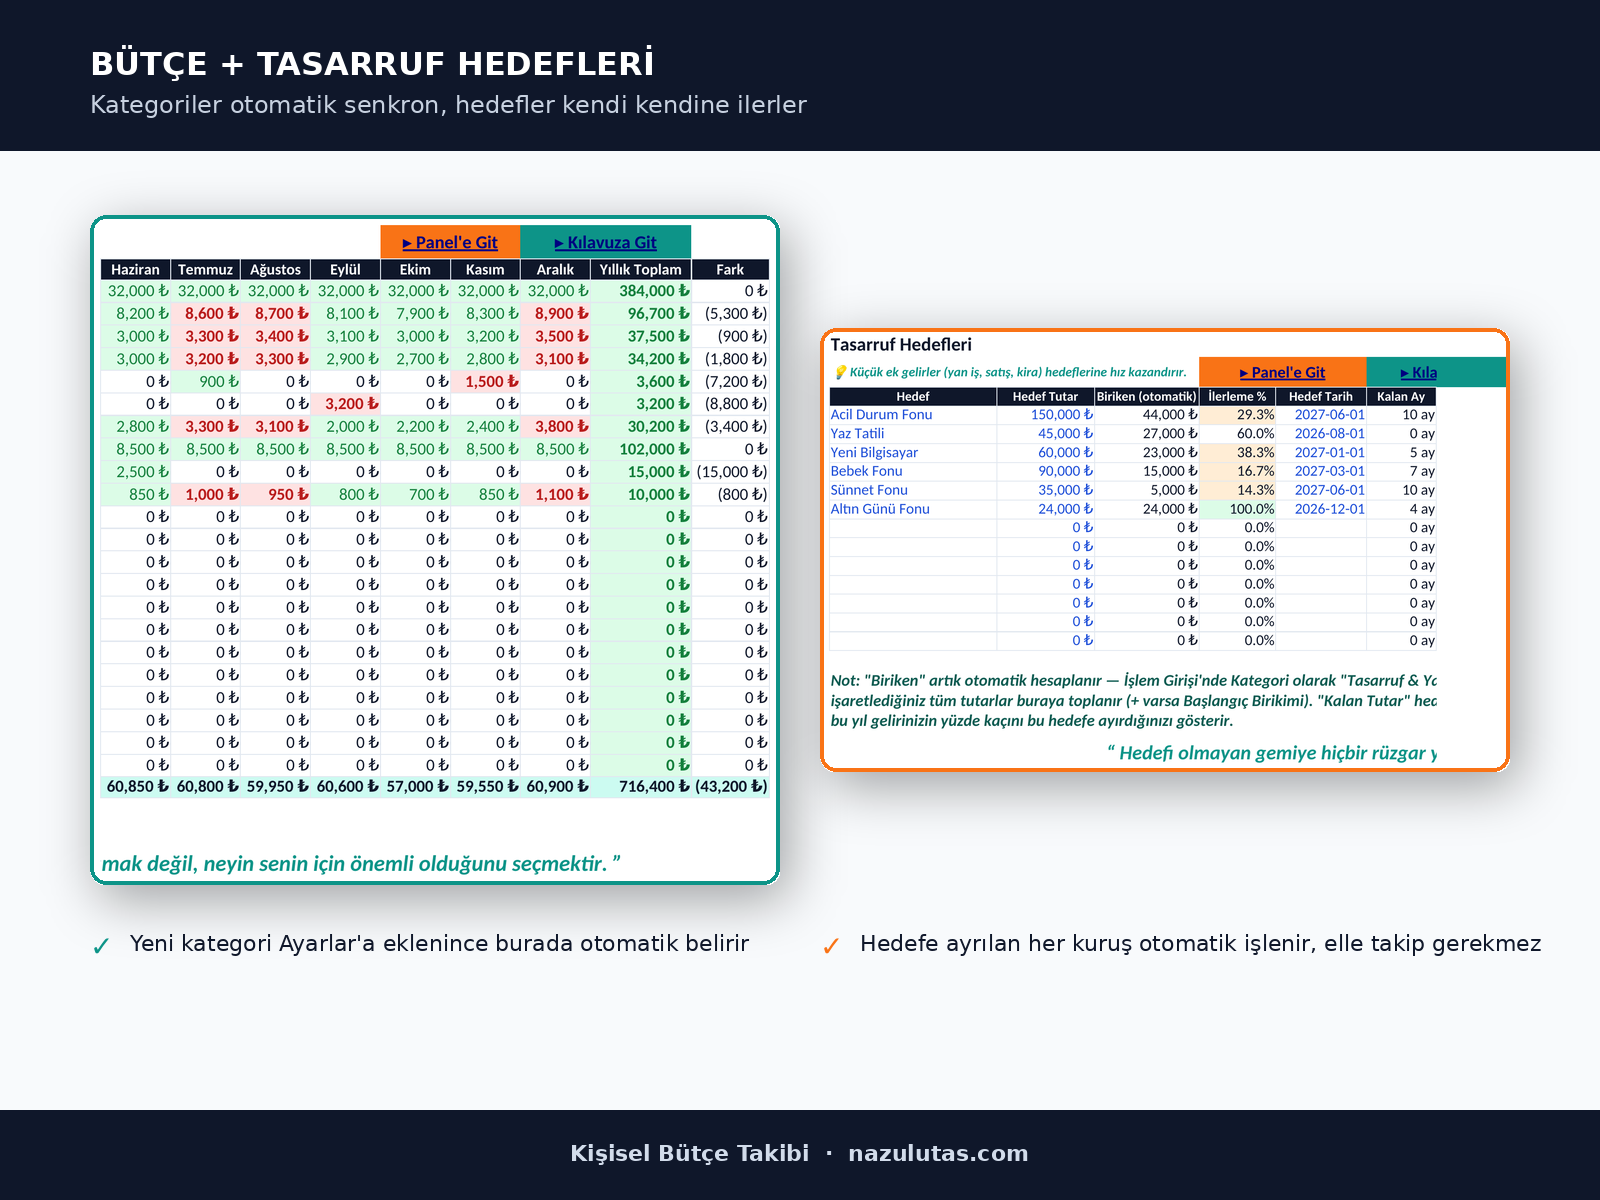The image size is (1600, 1200).
Task: Select the 102,000 ₺ yearly total cell
Action: 641,450
